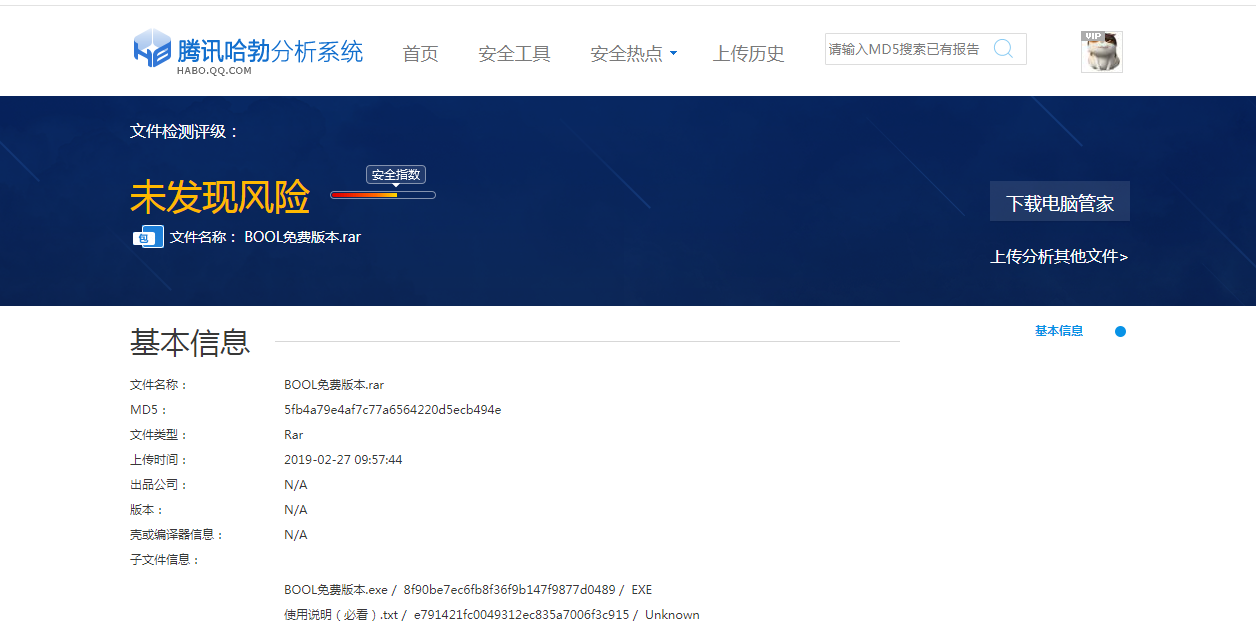1256x643 pixels.
Task: Click the N/A value for 版本
Action: (296, 510)
